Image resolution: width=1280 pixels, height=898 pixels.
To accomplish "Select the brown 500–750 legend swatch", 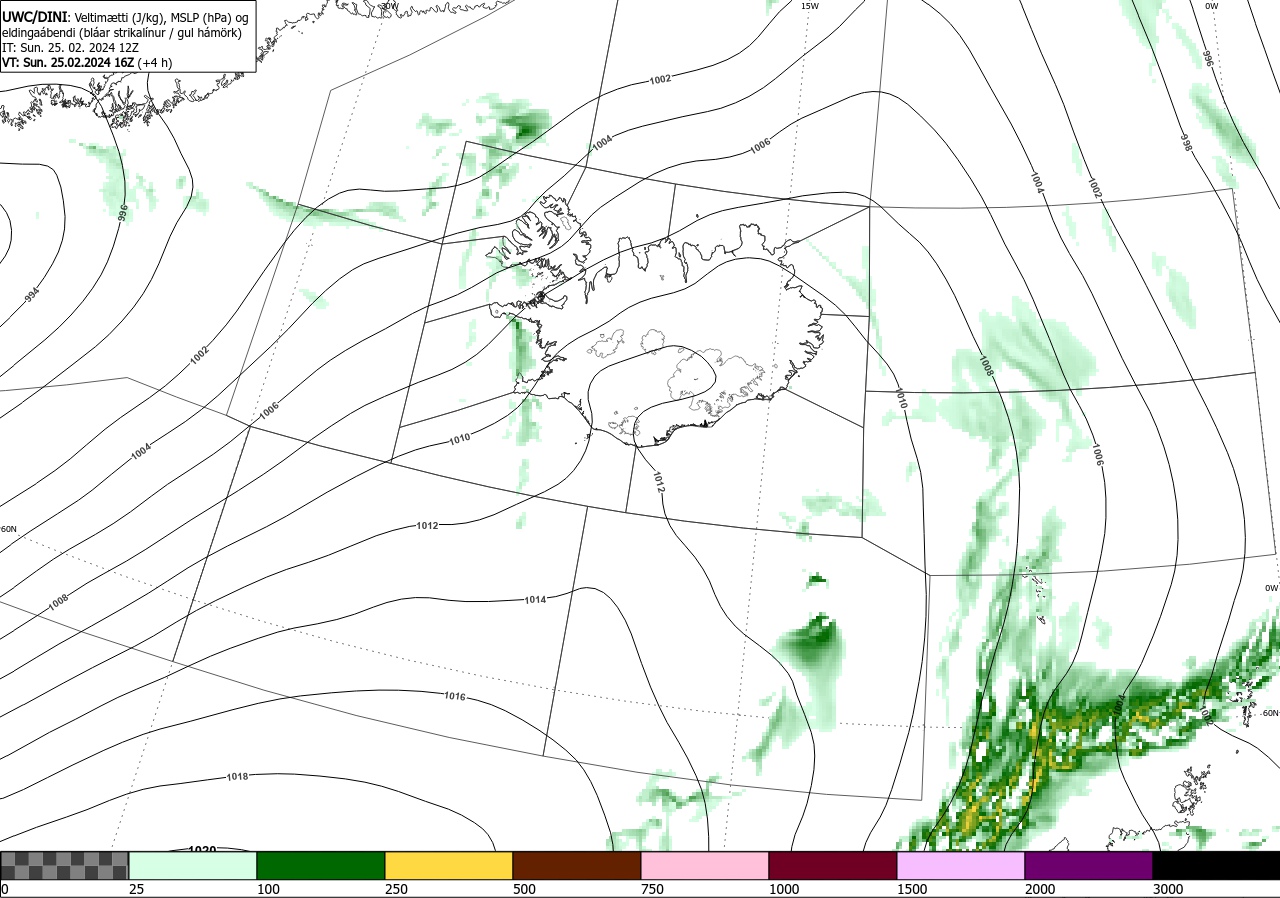I will click(x=577, y=865).
